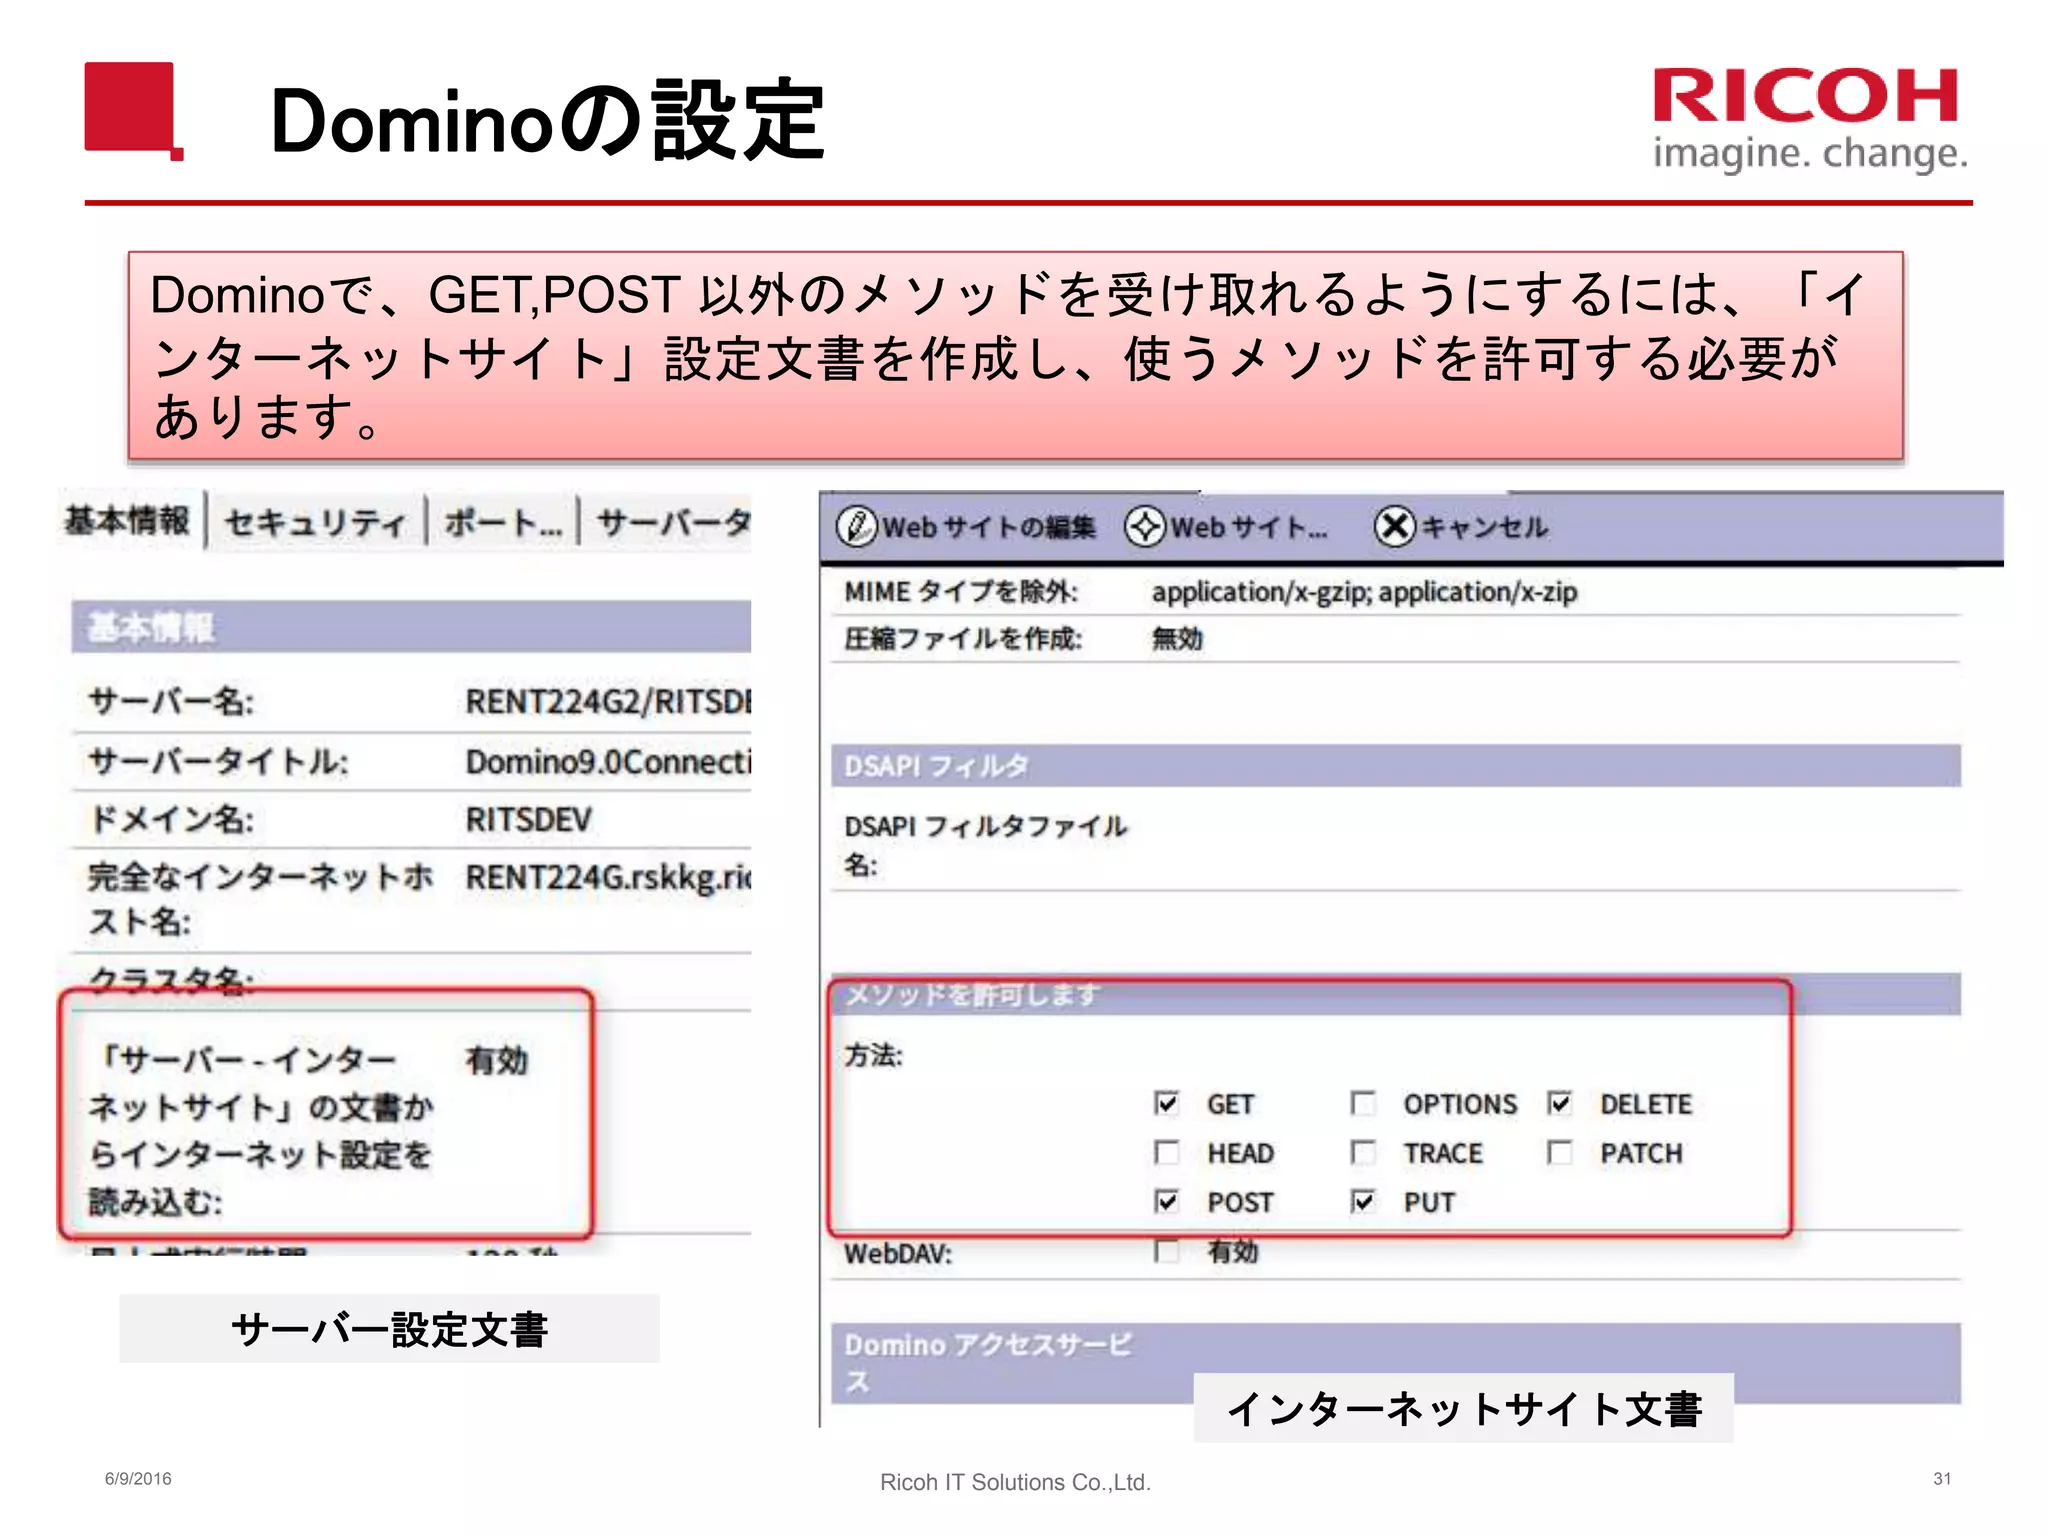
Task: Toggle the POST method checkbox
Action: 1166,1201
